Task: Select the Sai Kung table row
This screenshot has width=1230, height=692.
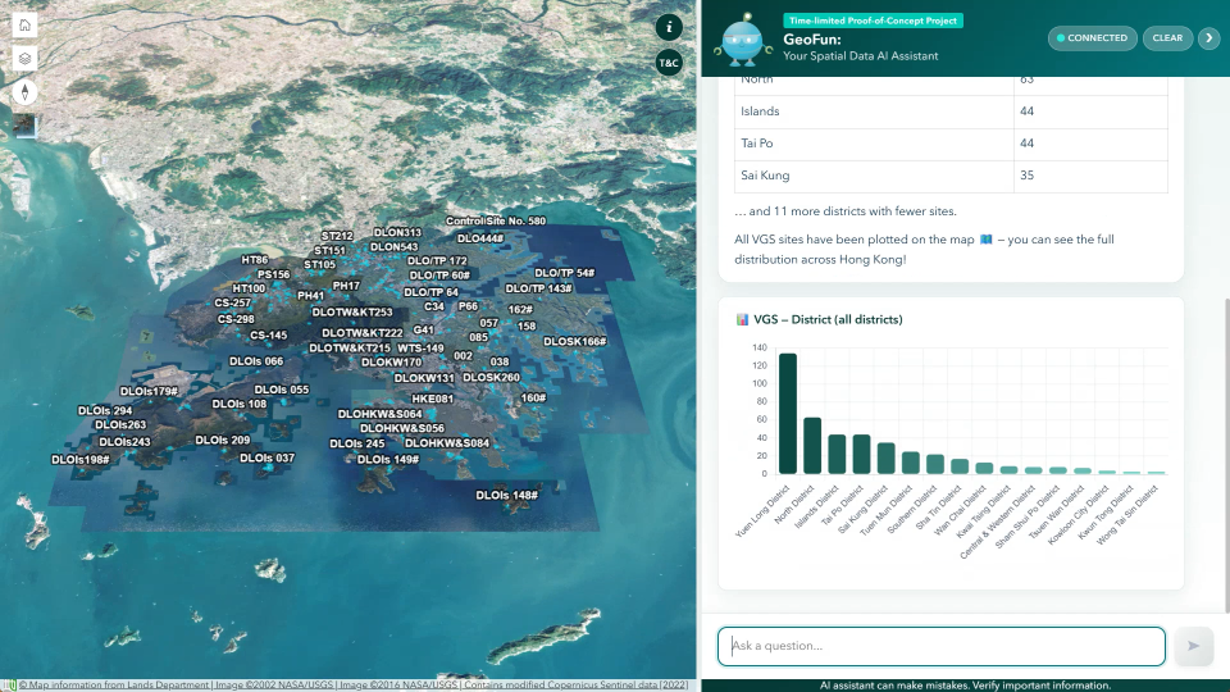Action: 951,175
